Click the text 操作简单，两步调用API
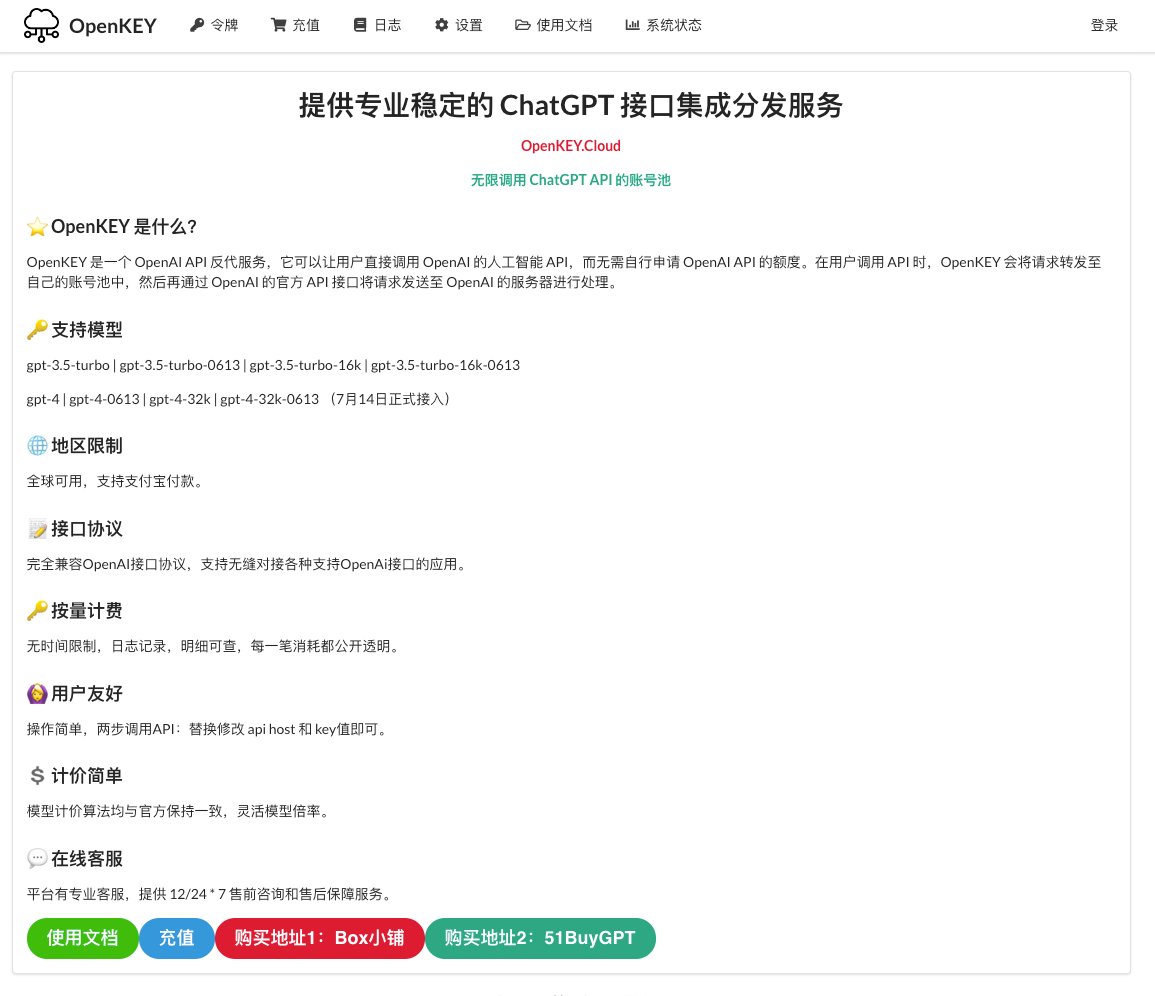1155x996 pixels. (x=100, y=729)
